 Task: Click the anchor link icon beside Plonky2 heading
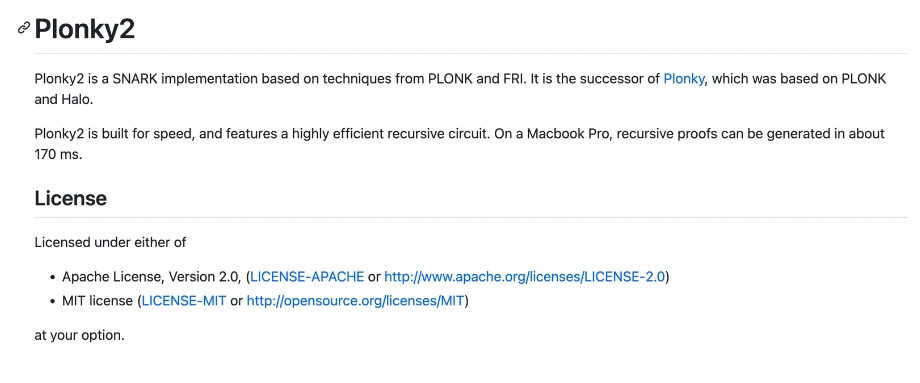click(x=23, y=28)
